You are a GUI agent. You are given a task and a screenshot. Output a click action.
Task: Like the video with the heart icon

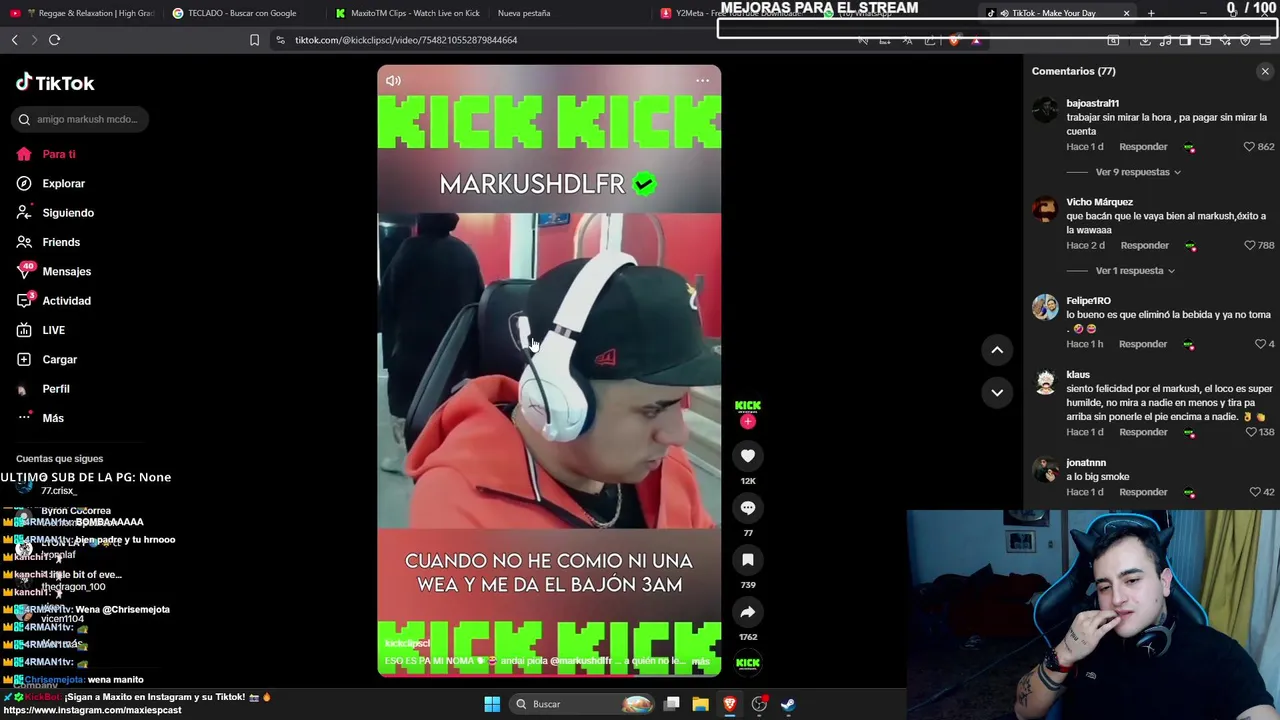tap(747, 456)
